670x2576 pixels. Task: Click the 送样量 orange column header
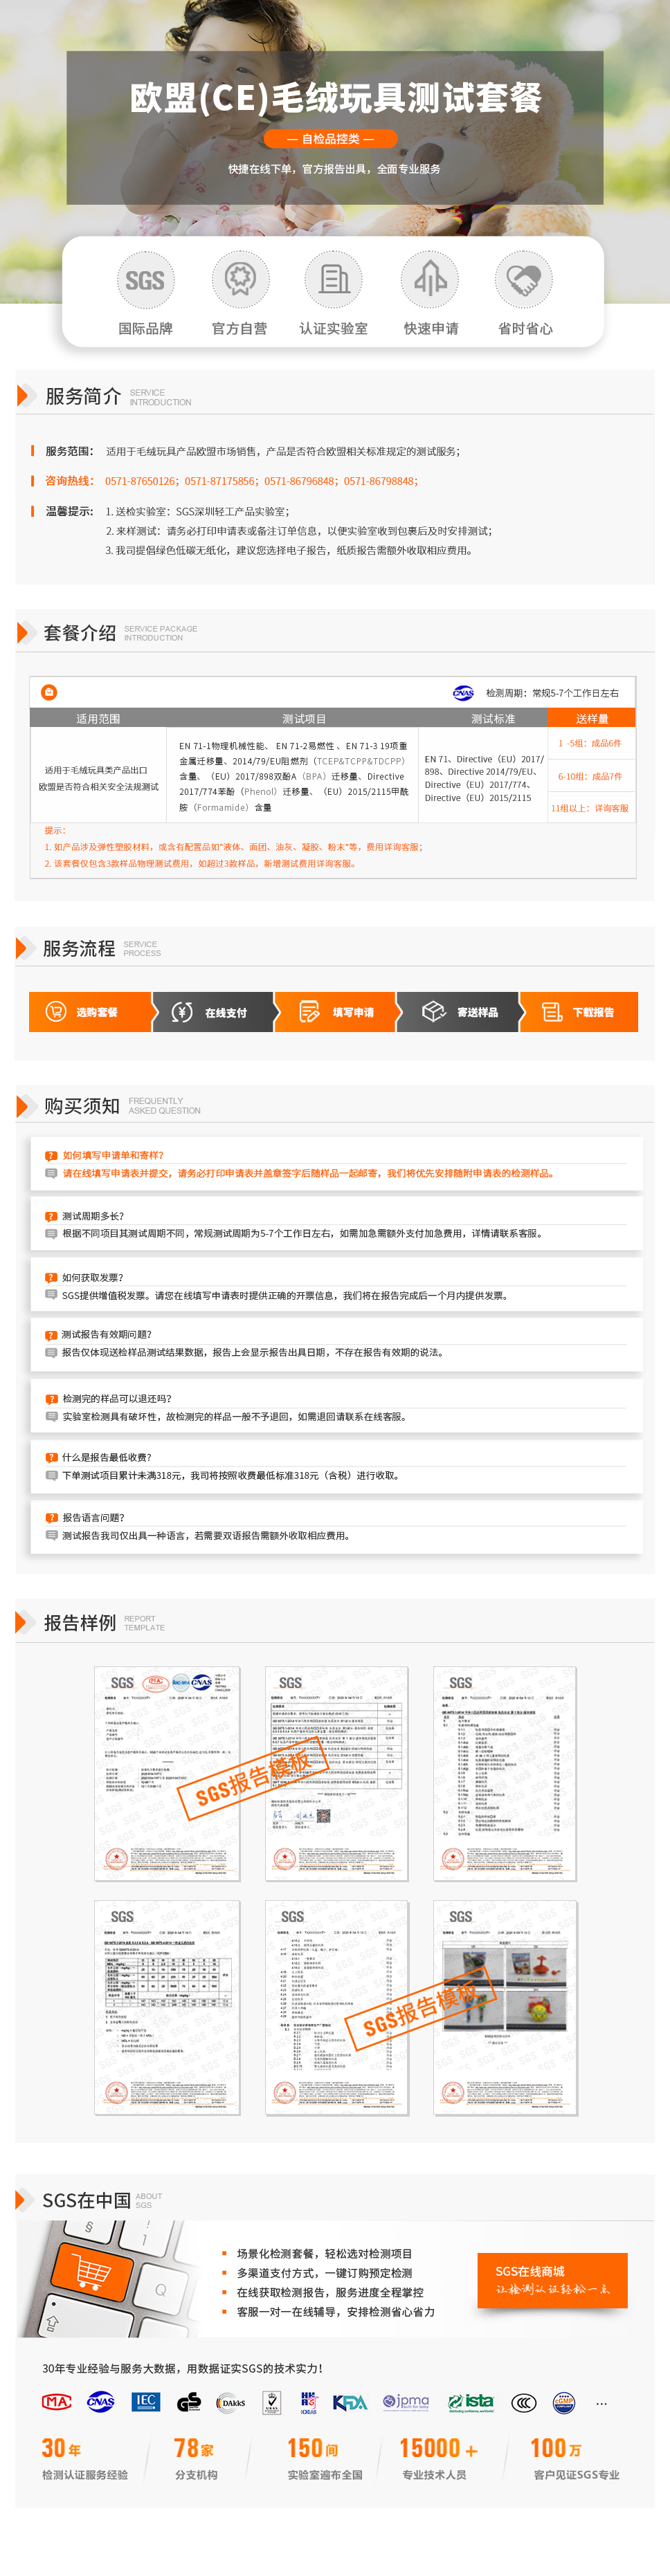592,718
